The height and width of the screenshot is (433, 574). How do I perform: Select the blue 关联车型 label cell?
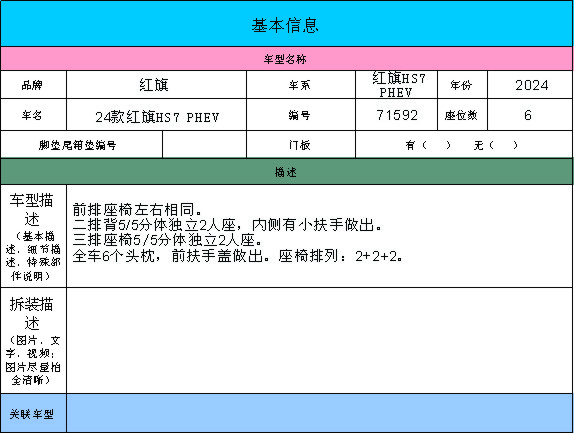tap(33, 413)
